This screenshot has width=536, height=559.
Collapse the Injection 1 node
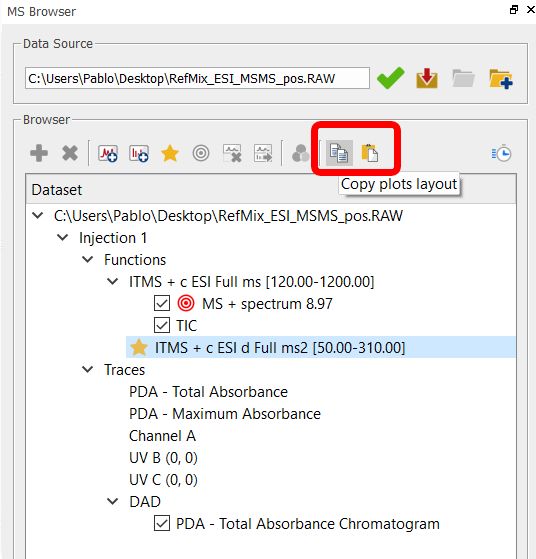[x=62, y=237]
